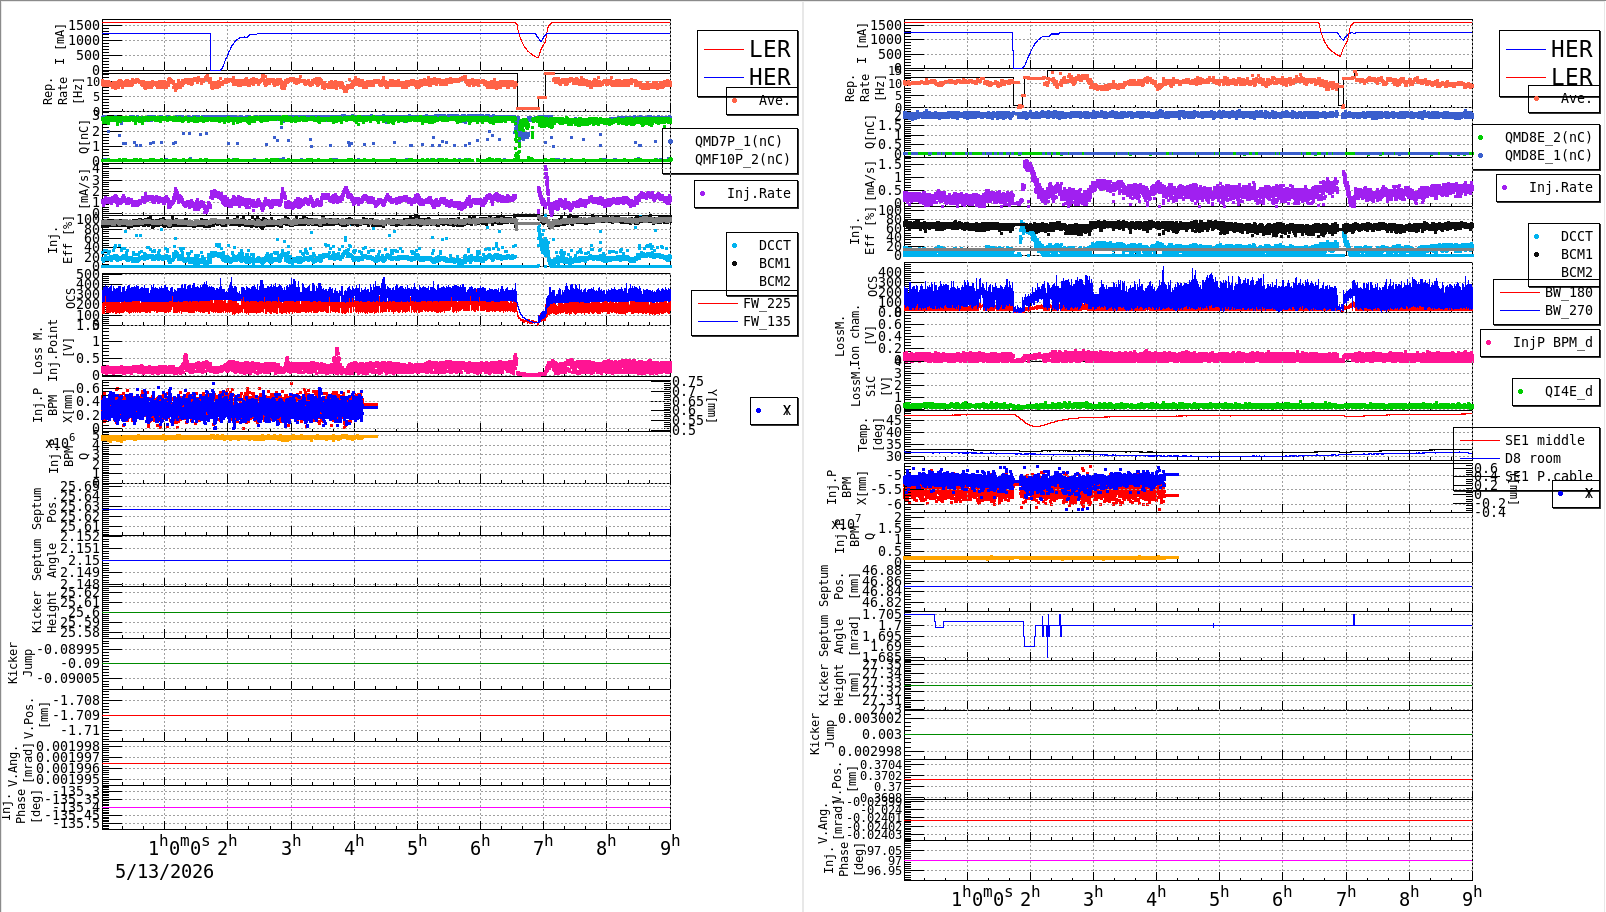Click the date label 5/13/2026
The height and width of the screenshot is (912, 1606).
(164, 871)
